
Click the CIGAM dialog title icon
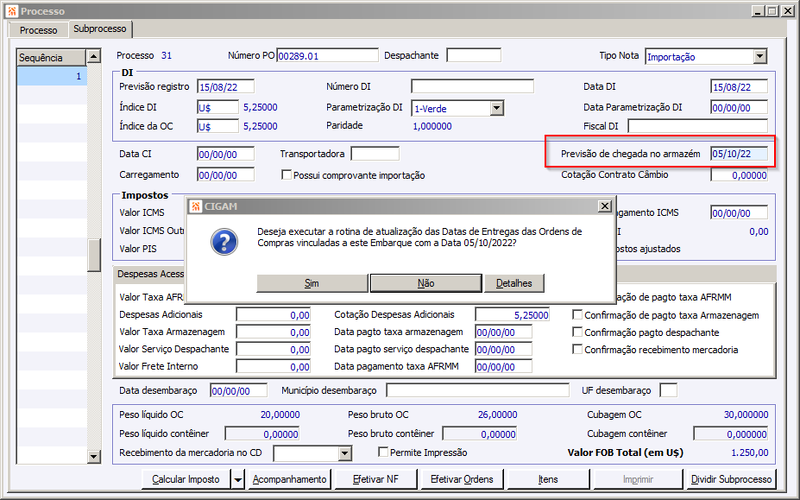[195, 206]
